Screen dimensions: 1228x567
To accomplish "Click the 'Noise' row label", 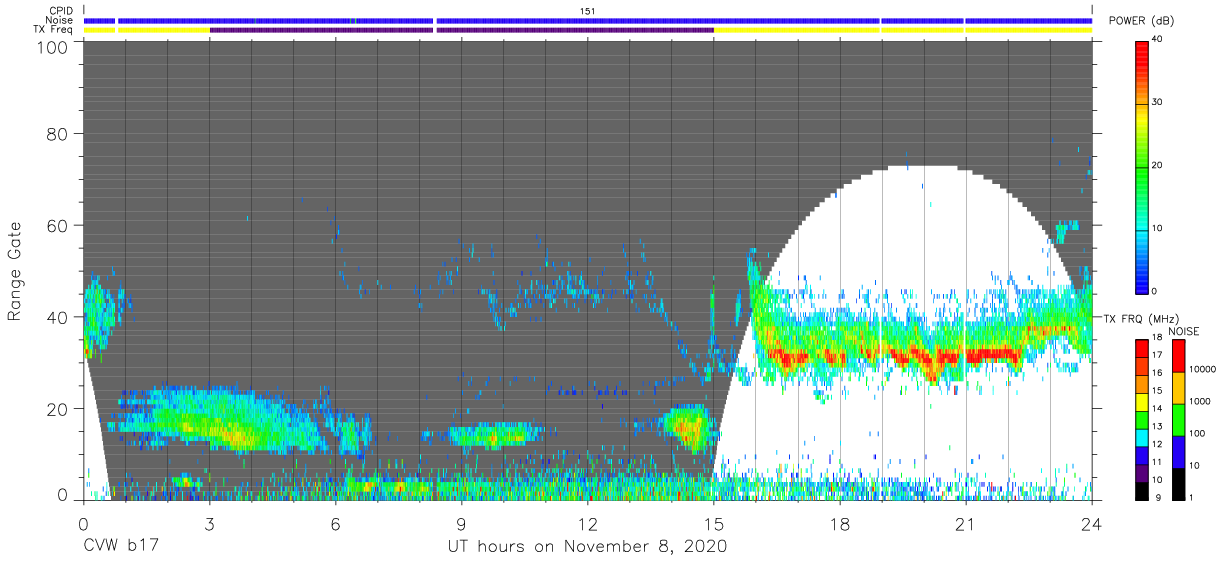I will click(59, 20).
